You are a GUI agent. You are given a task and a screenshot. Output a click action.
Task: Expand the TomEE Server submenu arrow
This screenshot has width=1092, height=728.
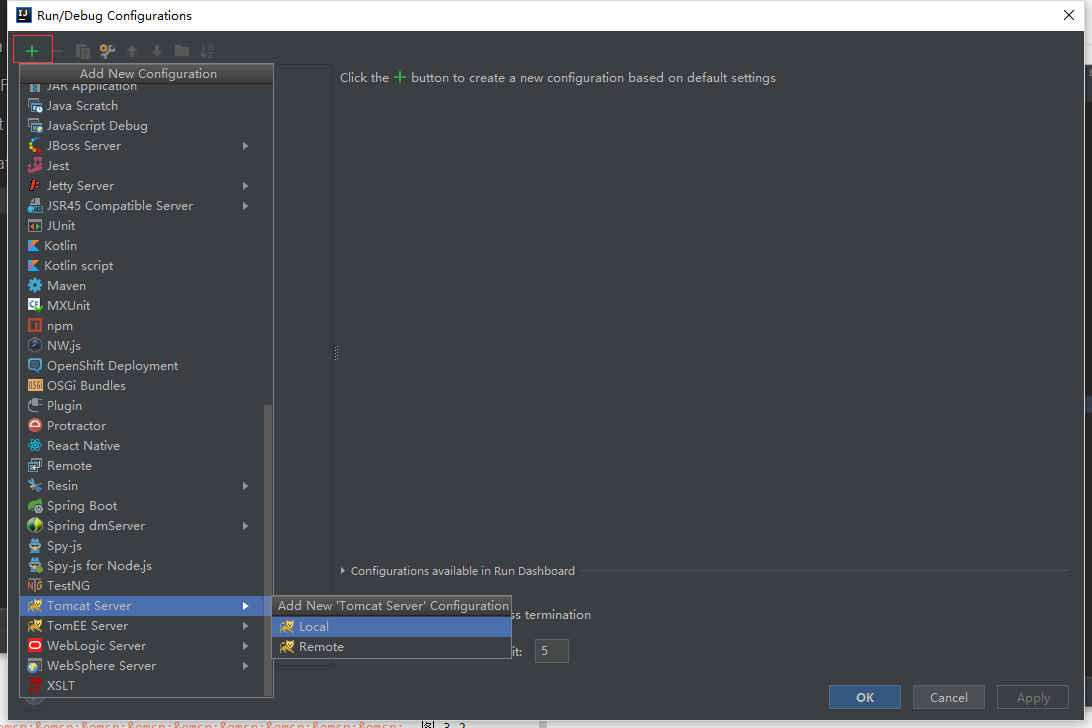coord(245,626)
